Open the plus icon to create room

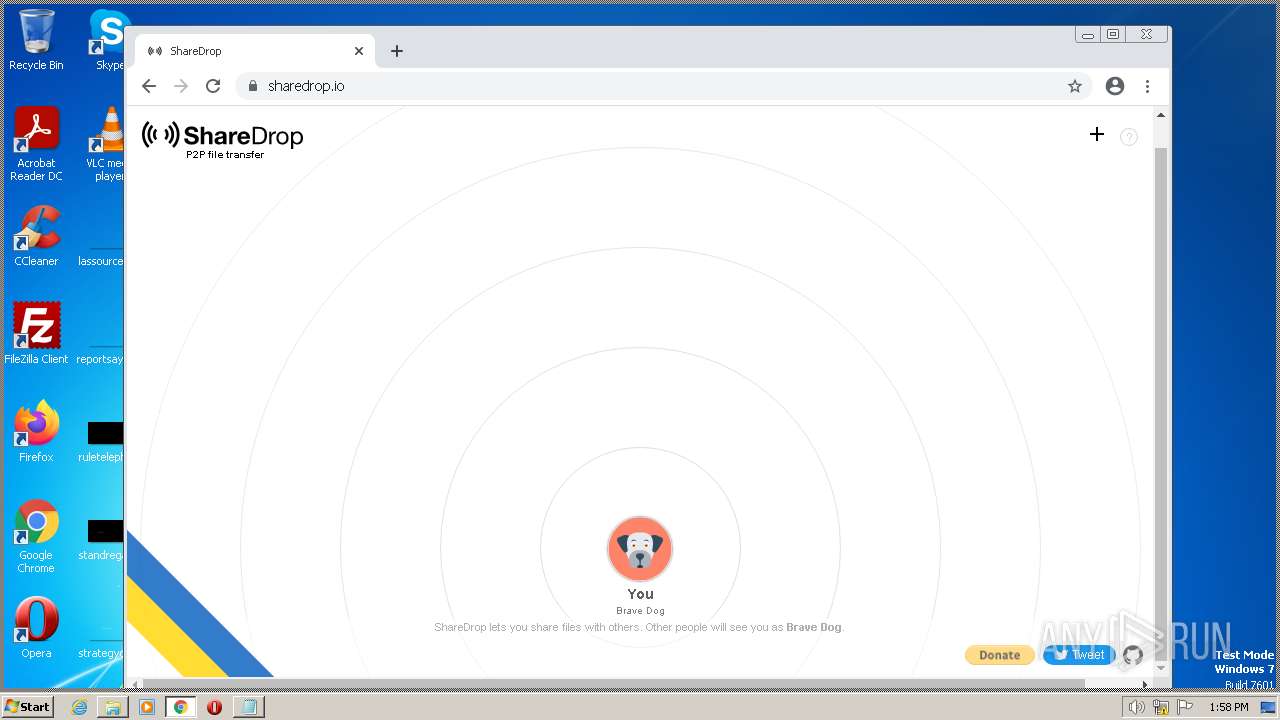[1097, 134]
